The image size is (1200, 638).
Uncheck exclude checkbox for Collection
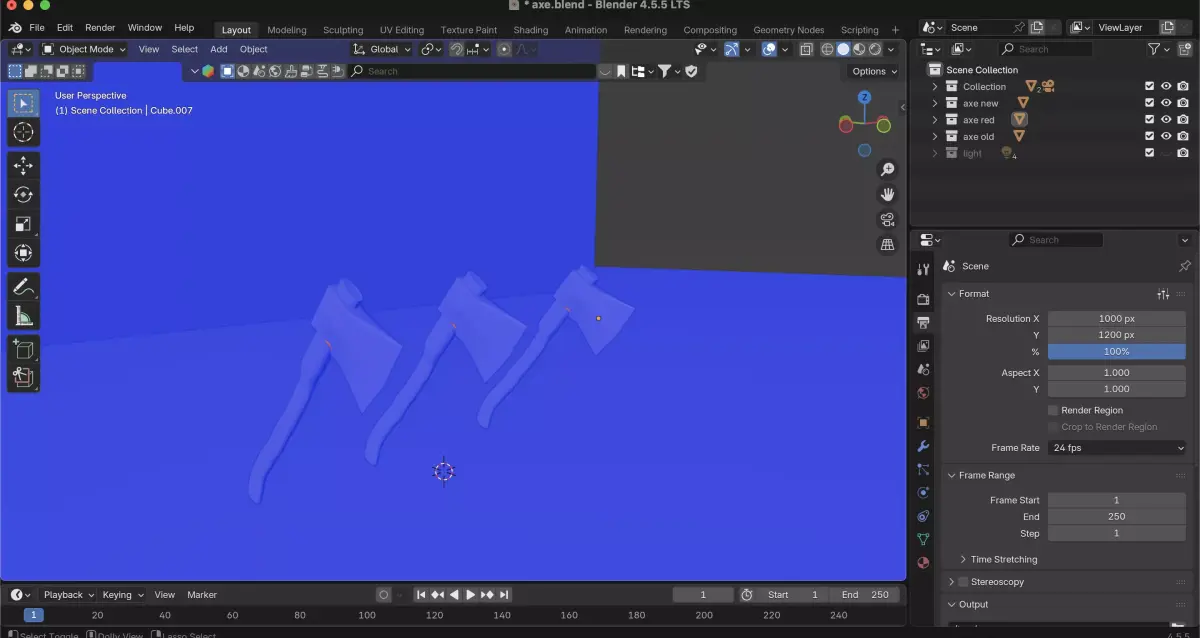[1149, 87]
